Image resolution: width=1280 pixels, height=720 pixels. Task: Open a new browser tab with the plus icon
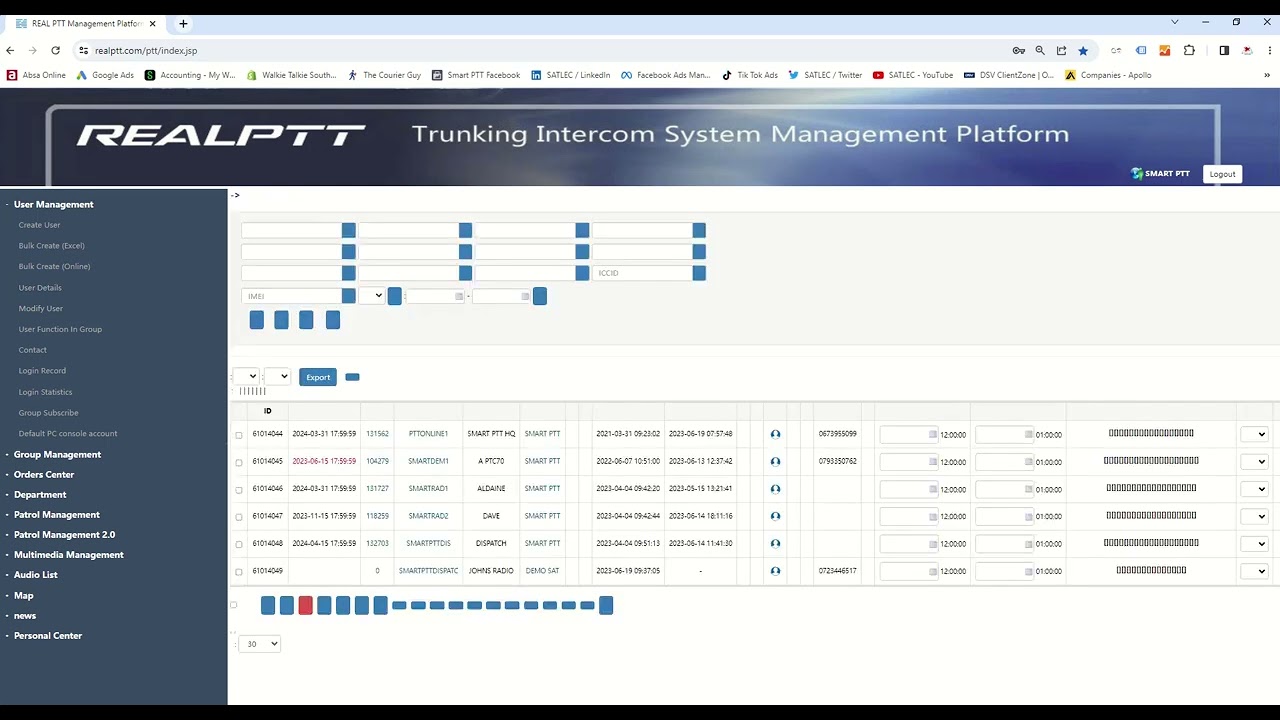(x=183, y=23)
